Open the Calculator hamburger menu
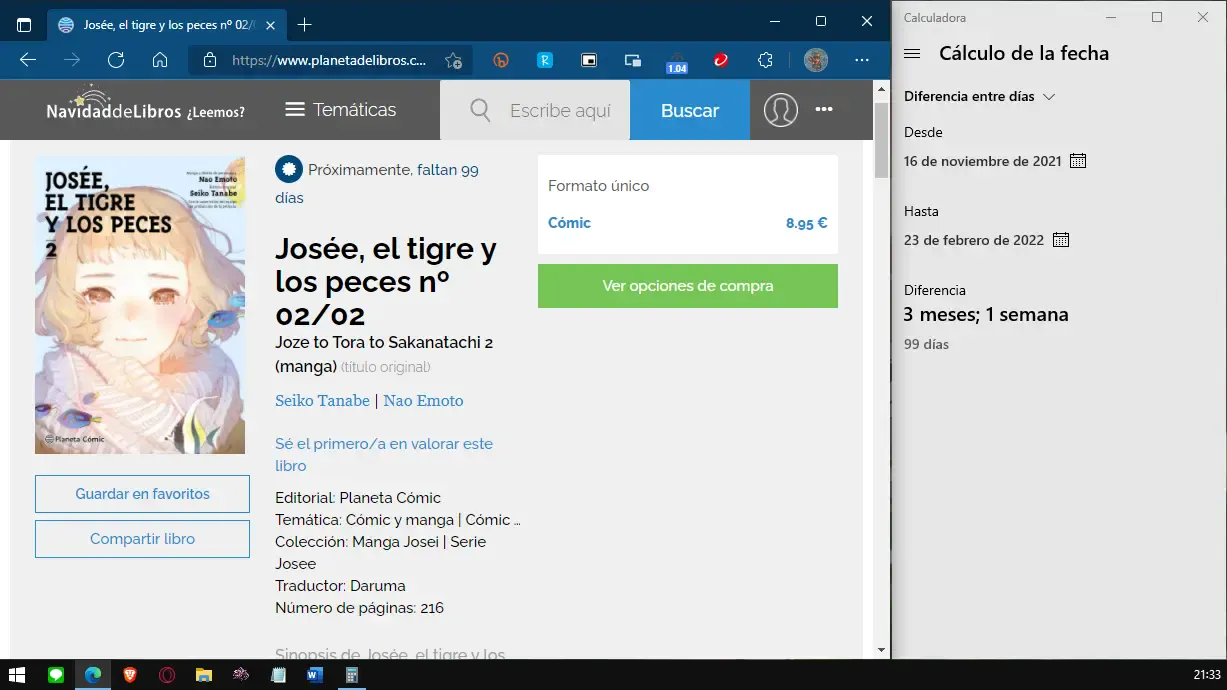 [911, 53]
